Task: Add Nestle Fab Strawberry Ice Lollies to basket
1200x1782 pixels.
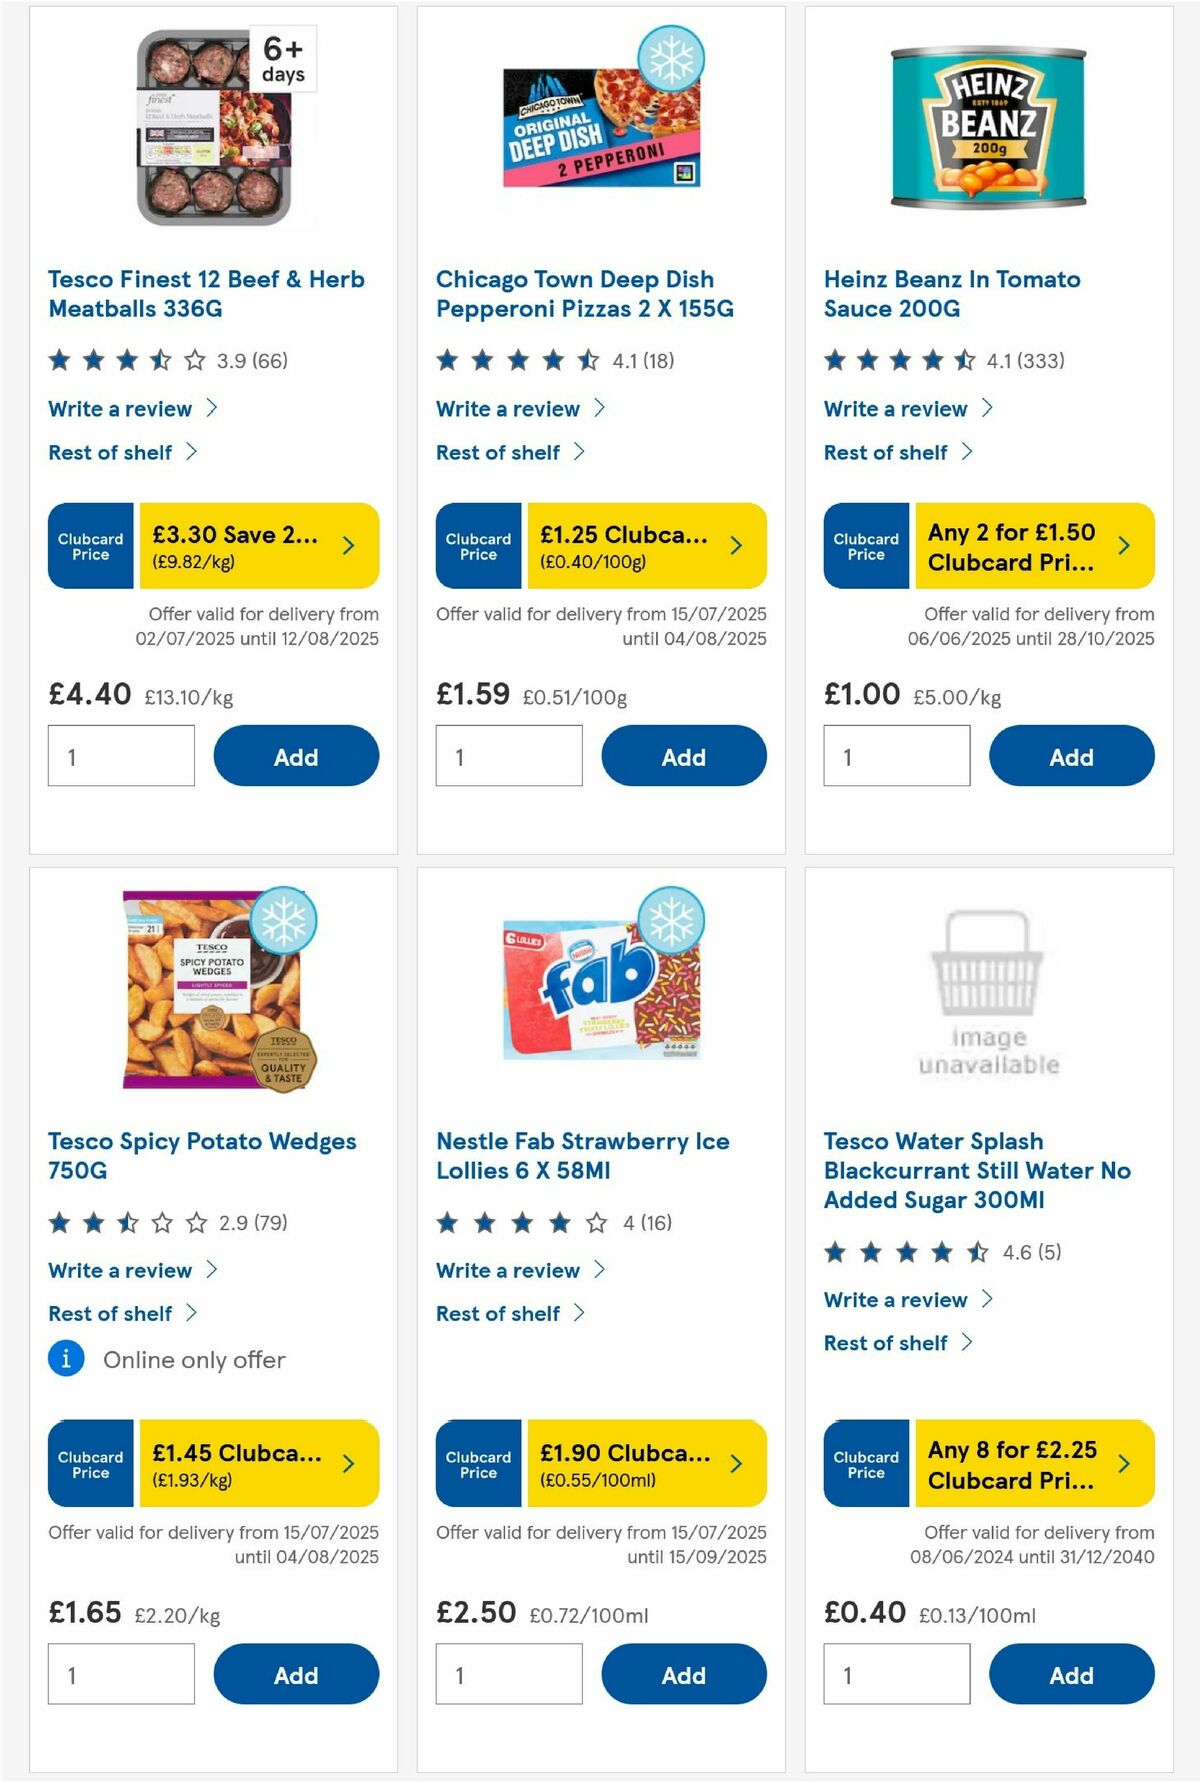Action: (683, 1675)
